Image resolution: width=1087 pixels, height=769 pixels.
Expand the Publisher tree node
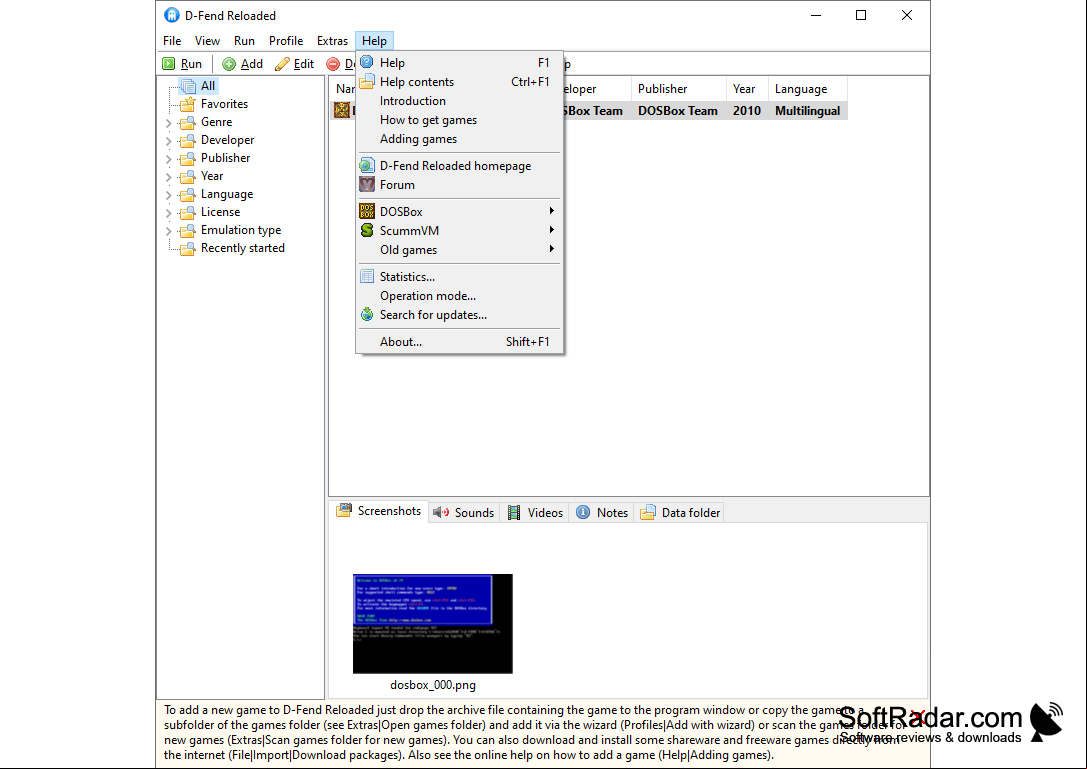coord(168,159)
